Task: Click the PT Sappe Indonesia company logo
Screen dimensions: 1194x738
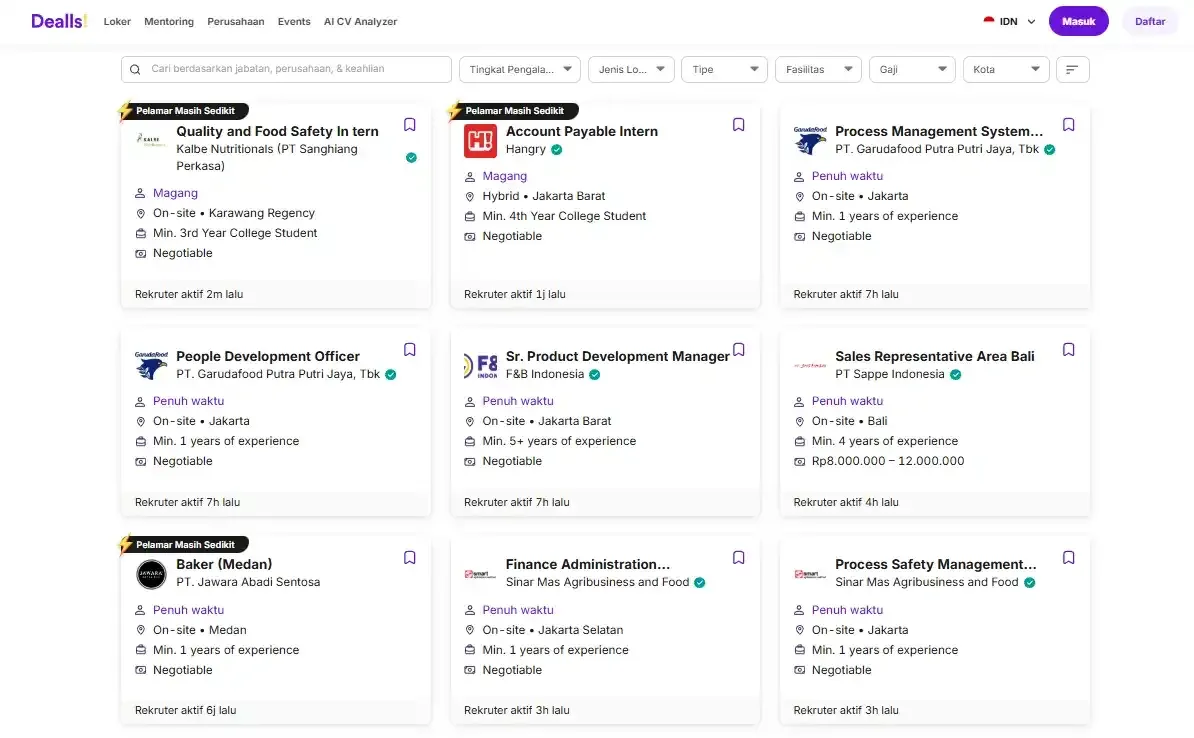Action: pos(810,366)
